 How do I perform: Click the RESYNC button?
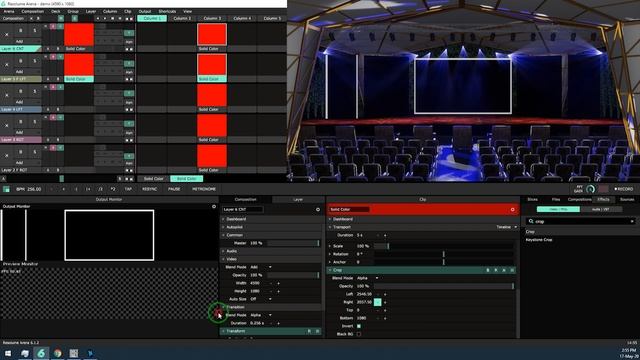[149, 189]
